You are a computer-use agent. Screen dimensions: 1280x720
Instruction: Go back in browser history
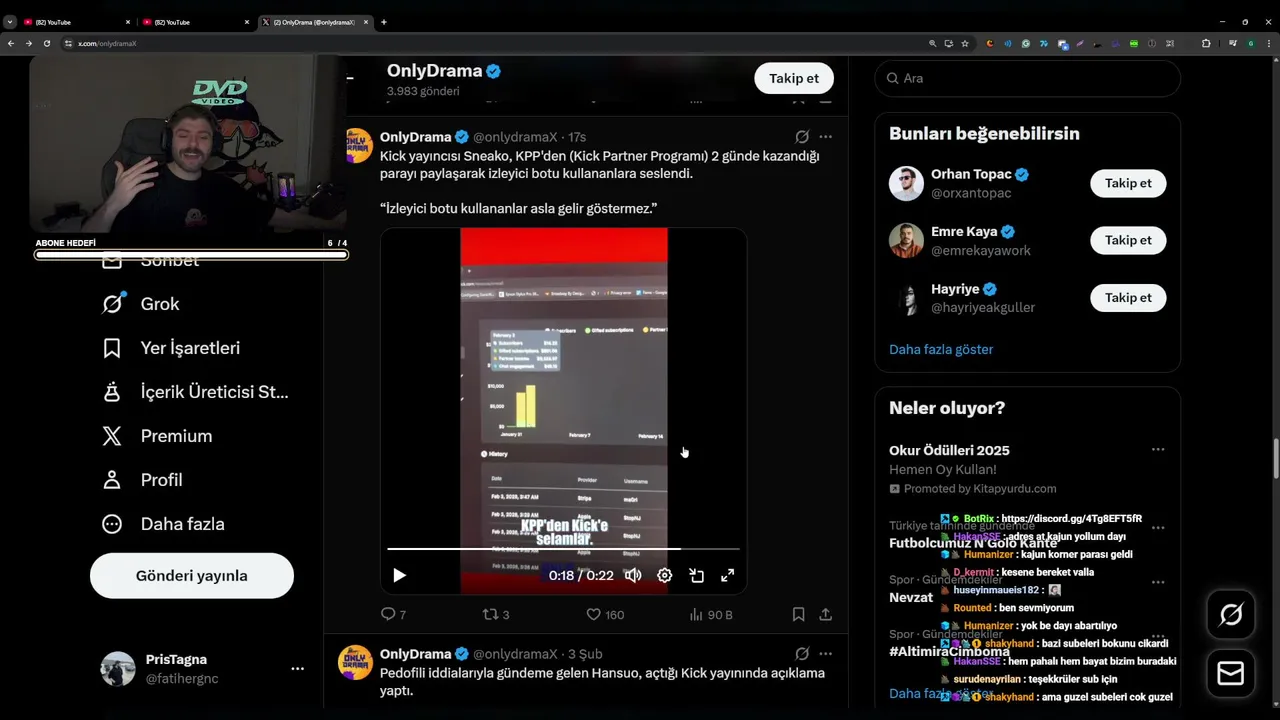[x=11, y=44]
